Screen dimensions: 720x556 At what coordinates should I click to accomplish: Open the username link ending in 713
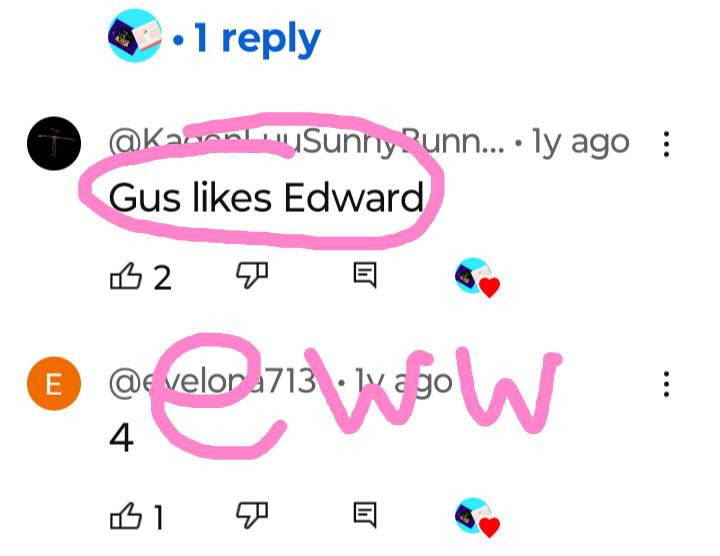click(213, 382)
